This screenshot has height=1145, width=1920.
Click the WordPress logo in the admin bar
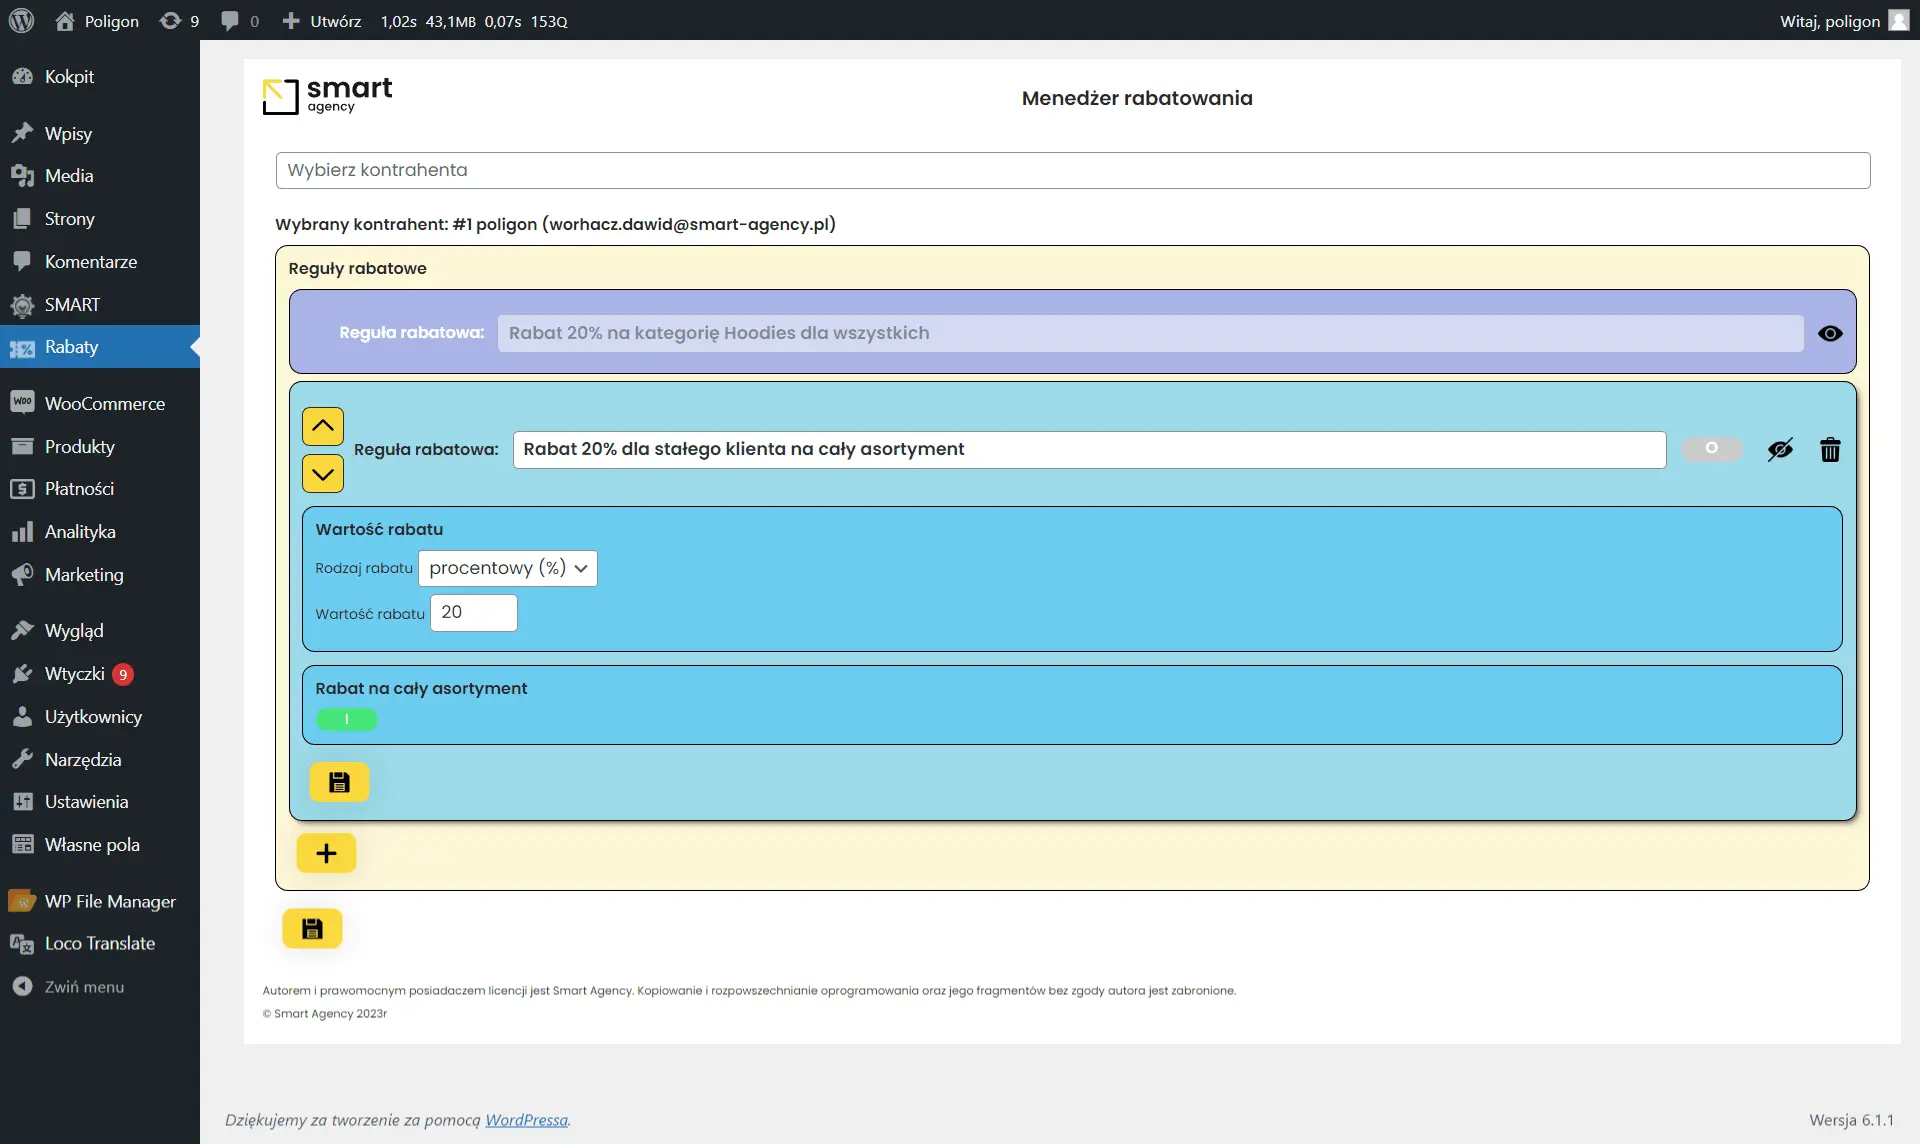pos(21,21)
